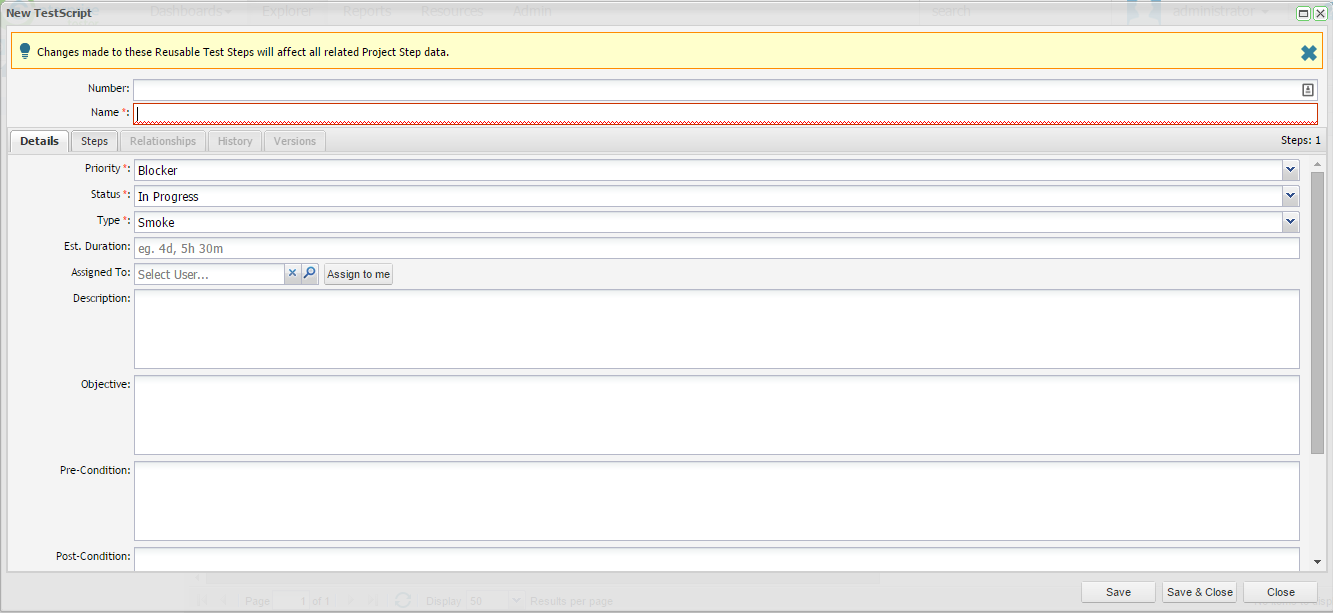Maximize the New TestScript dialog
Viewport: 1333px width, 613px height.
click(x=1303, y=13)
